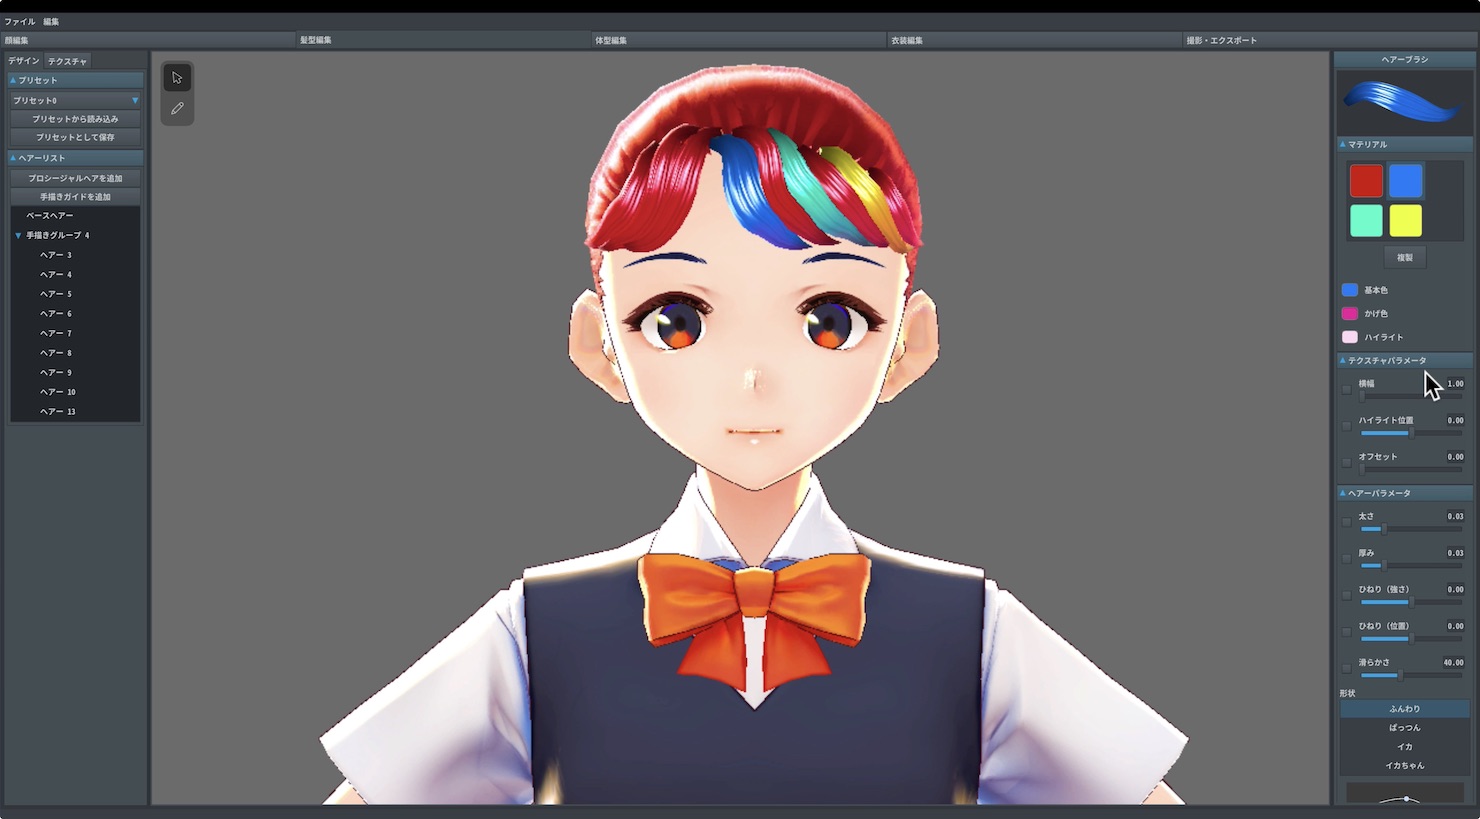Viewport: 1480px width, 819px height.
Task: Tick the ひねり（強さ） checkbox
Action: 1346,595
